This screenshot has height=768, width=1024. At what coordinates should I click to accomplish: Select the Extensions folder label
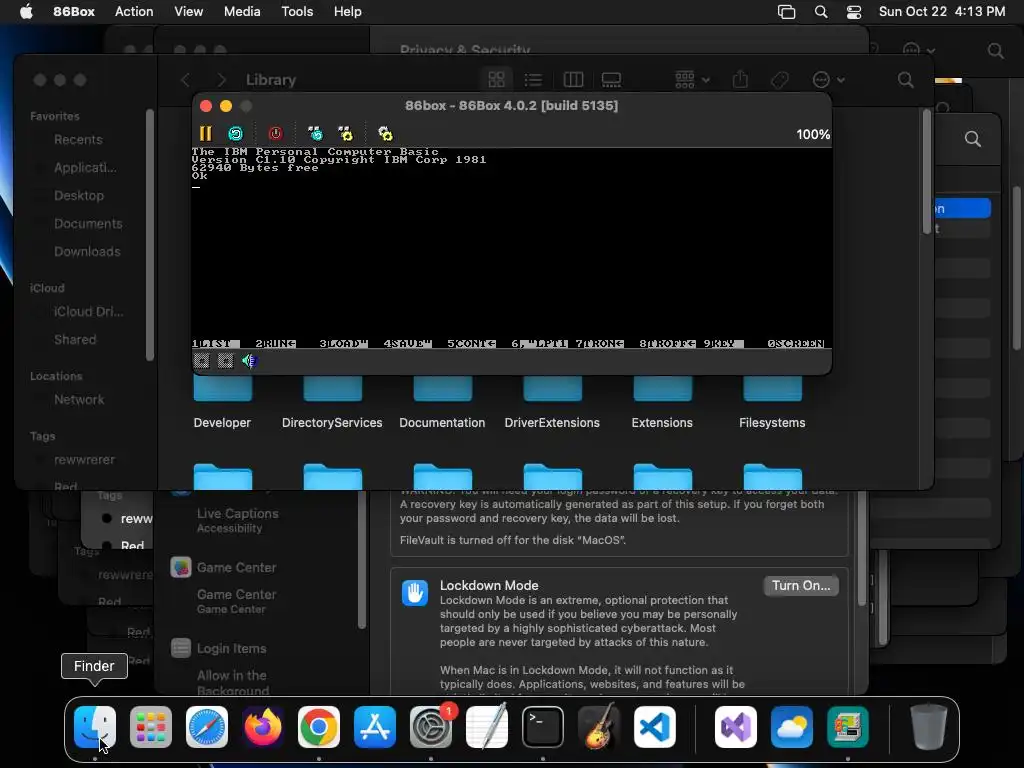click(662, 423)
